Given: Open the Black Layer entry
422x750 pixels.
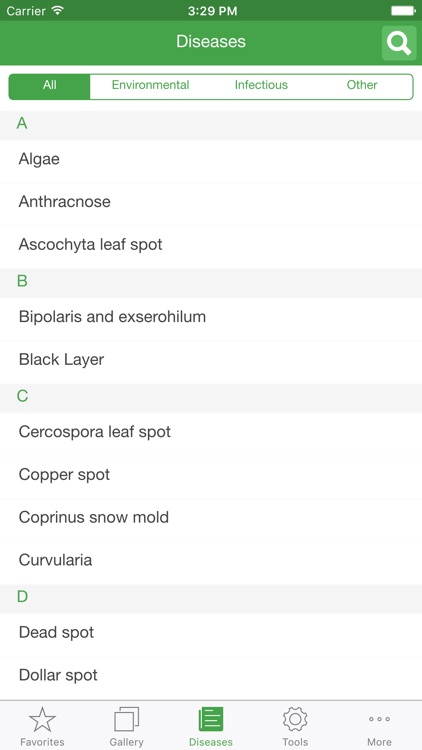Looking at the screenshot, I should point(211,362).
